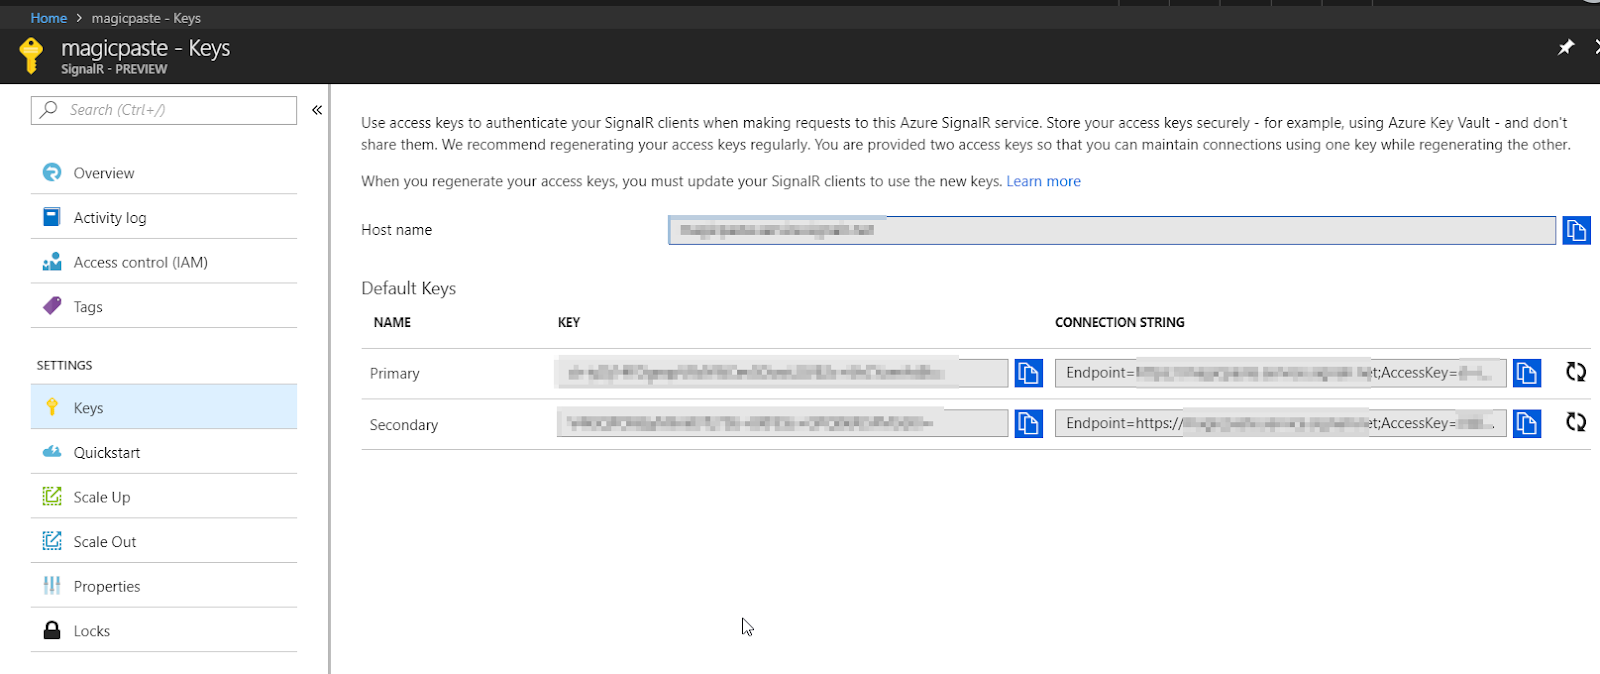
Task: Pin the Keys blade to dashboard
Action: tap(1566, 47)
